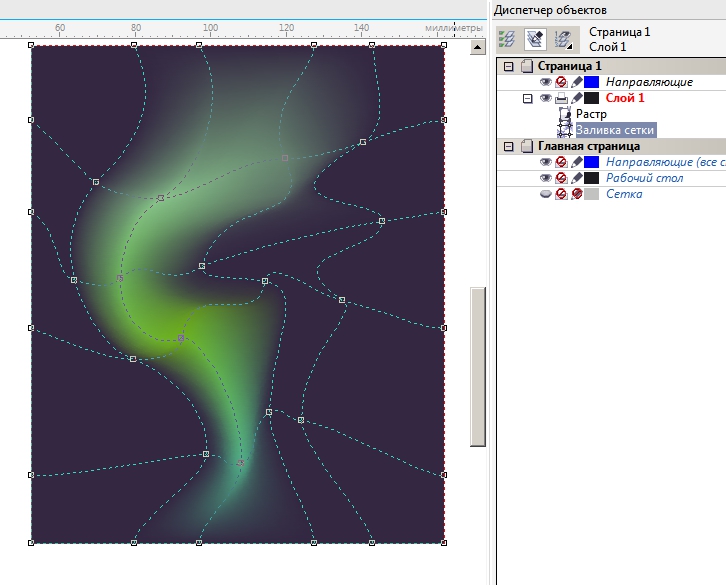Click the canvas vertical scrollbar up arrow
Image resolution: width=726 pixels, height=585 pixels.
(478, 47)
